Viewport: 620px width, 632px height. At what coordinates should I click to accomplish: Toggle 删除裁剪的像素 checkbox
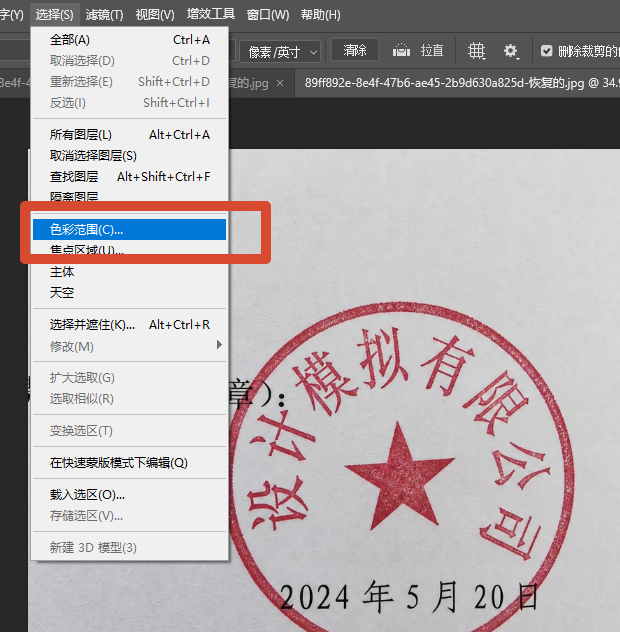[546, 51]
